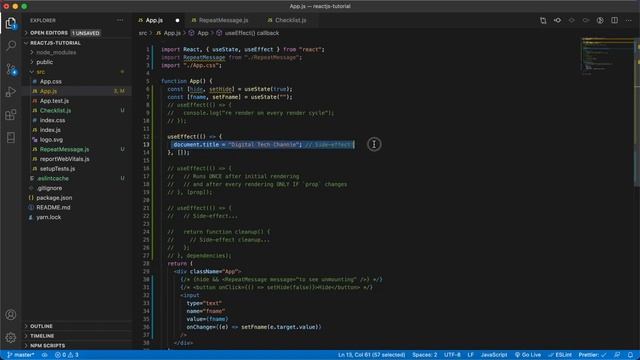Click the master branch status item
Image resolution: width=640 pixels, height=360 pixels.
coord(21,355)
